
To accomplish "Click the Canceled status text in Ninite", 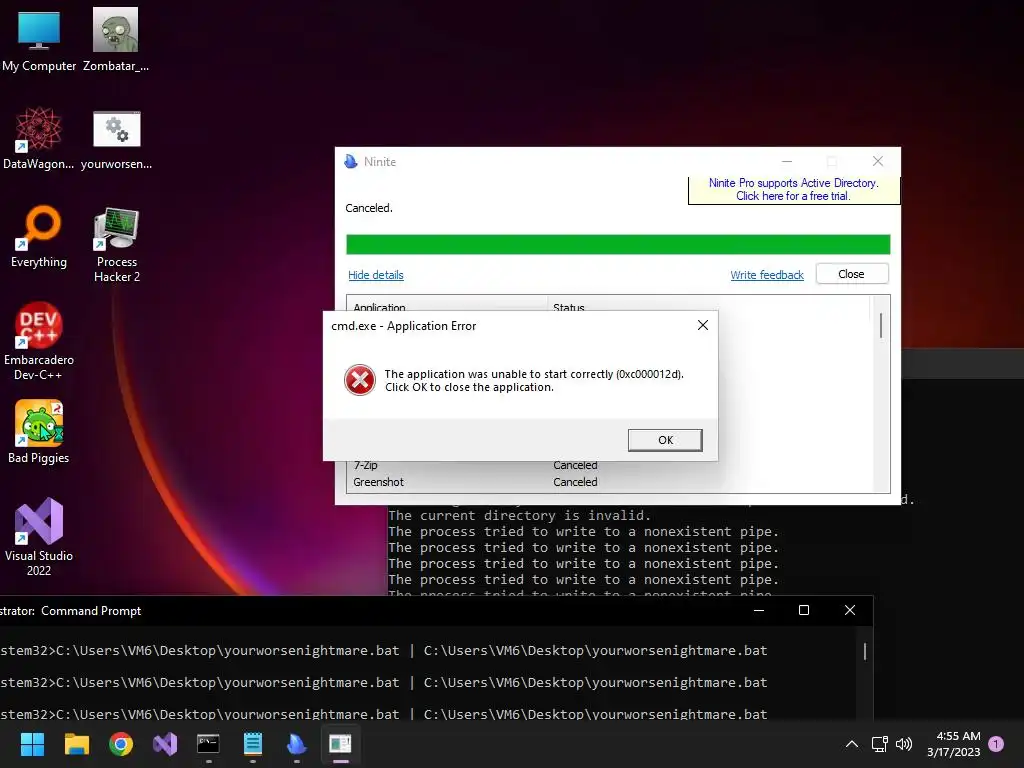I will (369, 208).
